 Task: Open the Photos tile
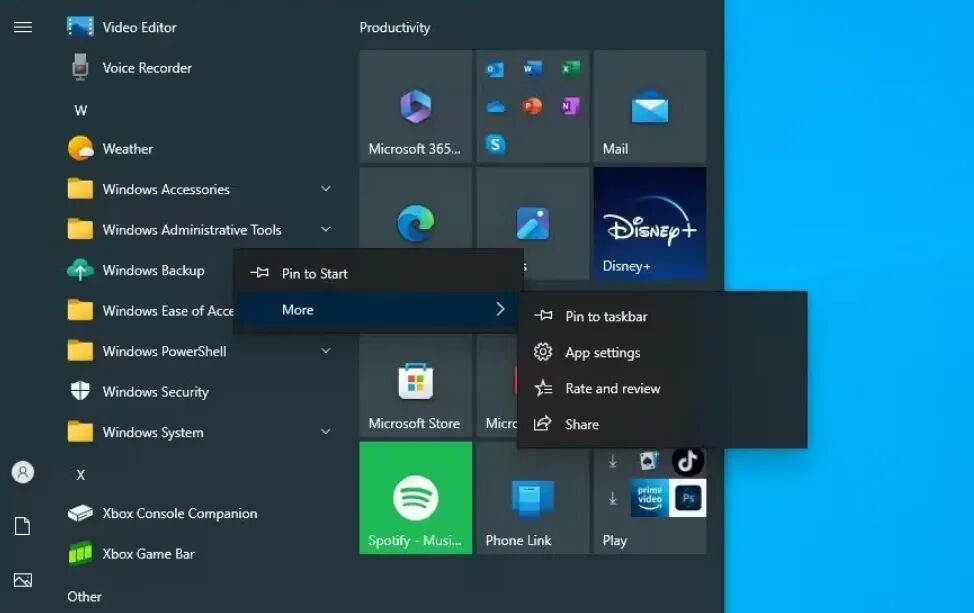533,208
